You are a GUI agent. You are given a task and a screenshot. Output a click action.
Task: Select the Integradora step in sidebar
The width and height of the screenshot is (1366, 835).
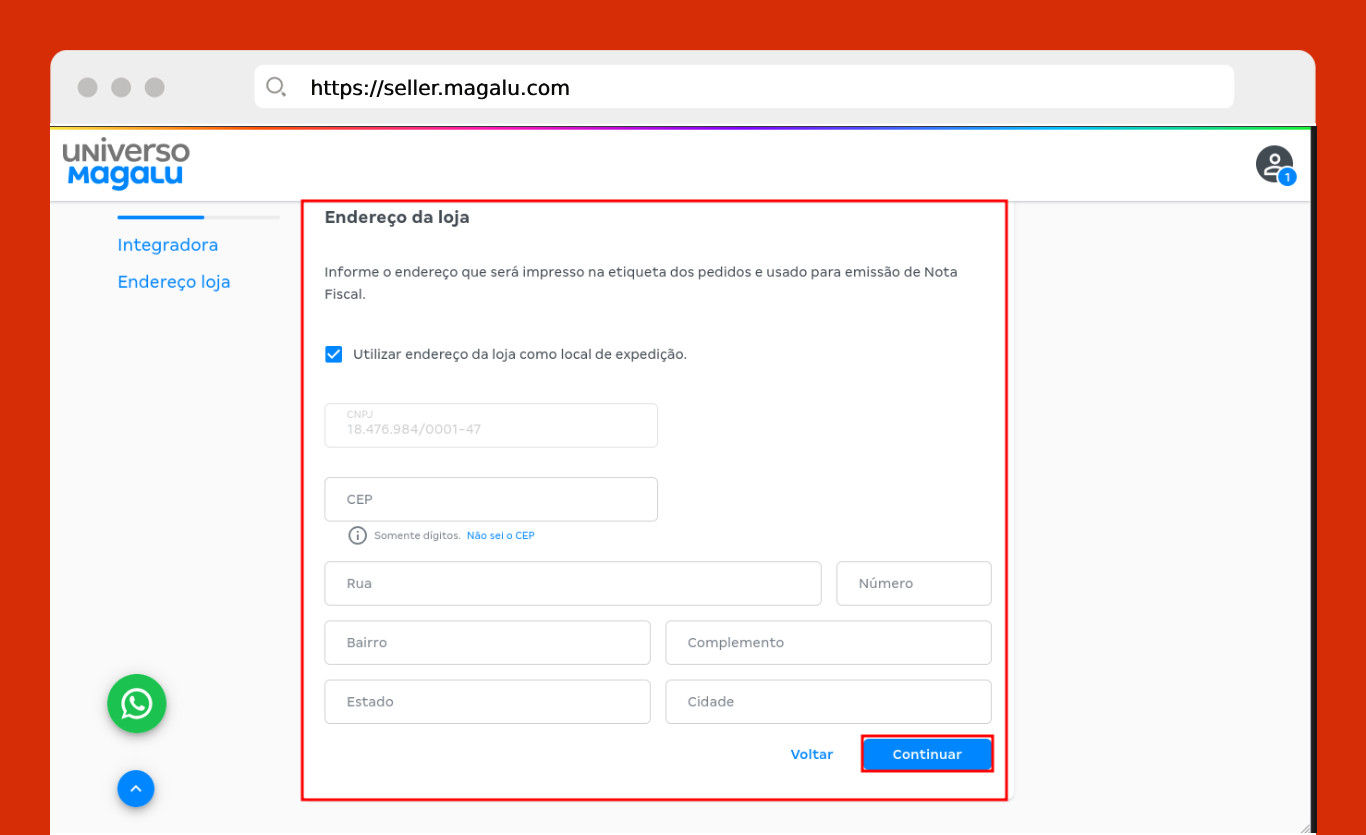click(x=168, y=245)
